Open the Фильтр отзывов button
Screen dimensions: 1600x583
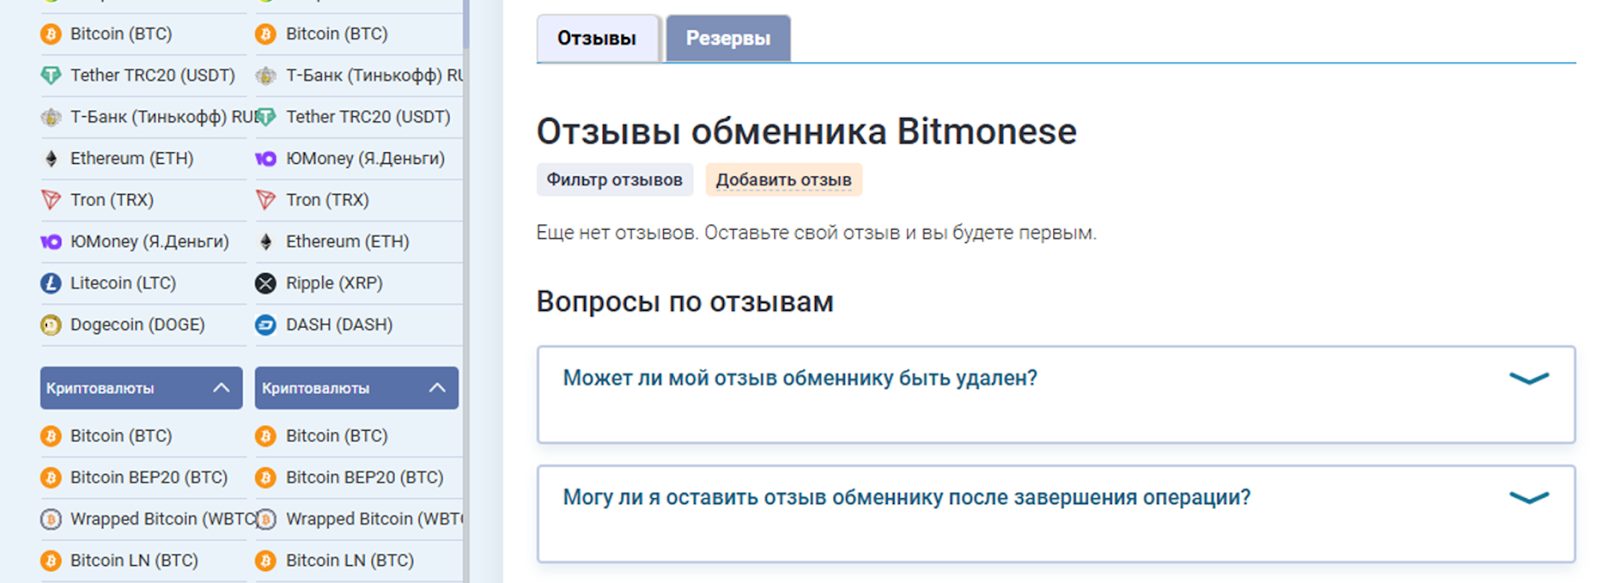click(x=614, y=180)
